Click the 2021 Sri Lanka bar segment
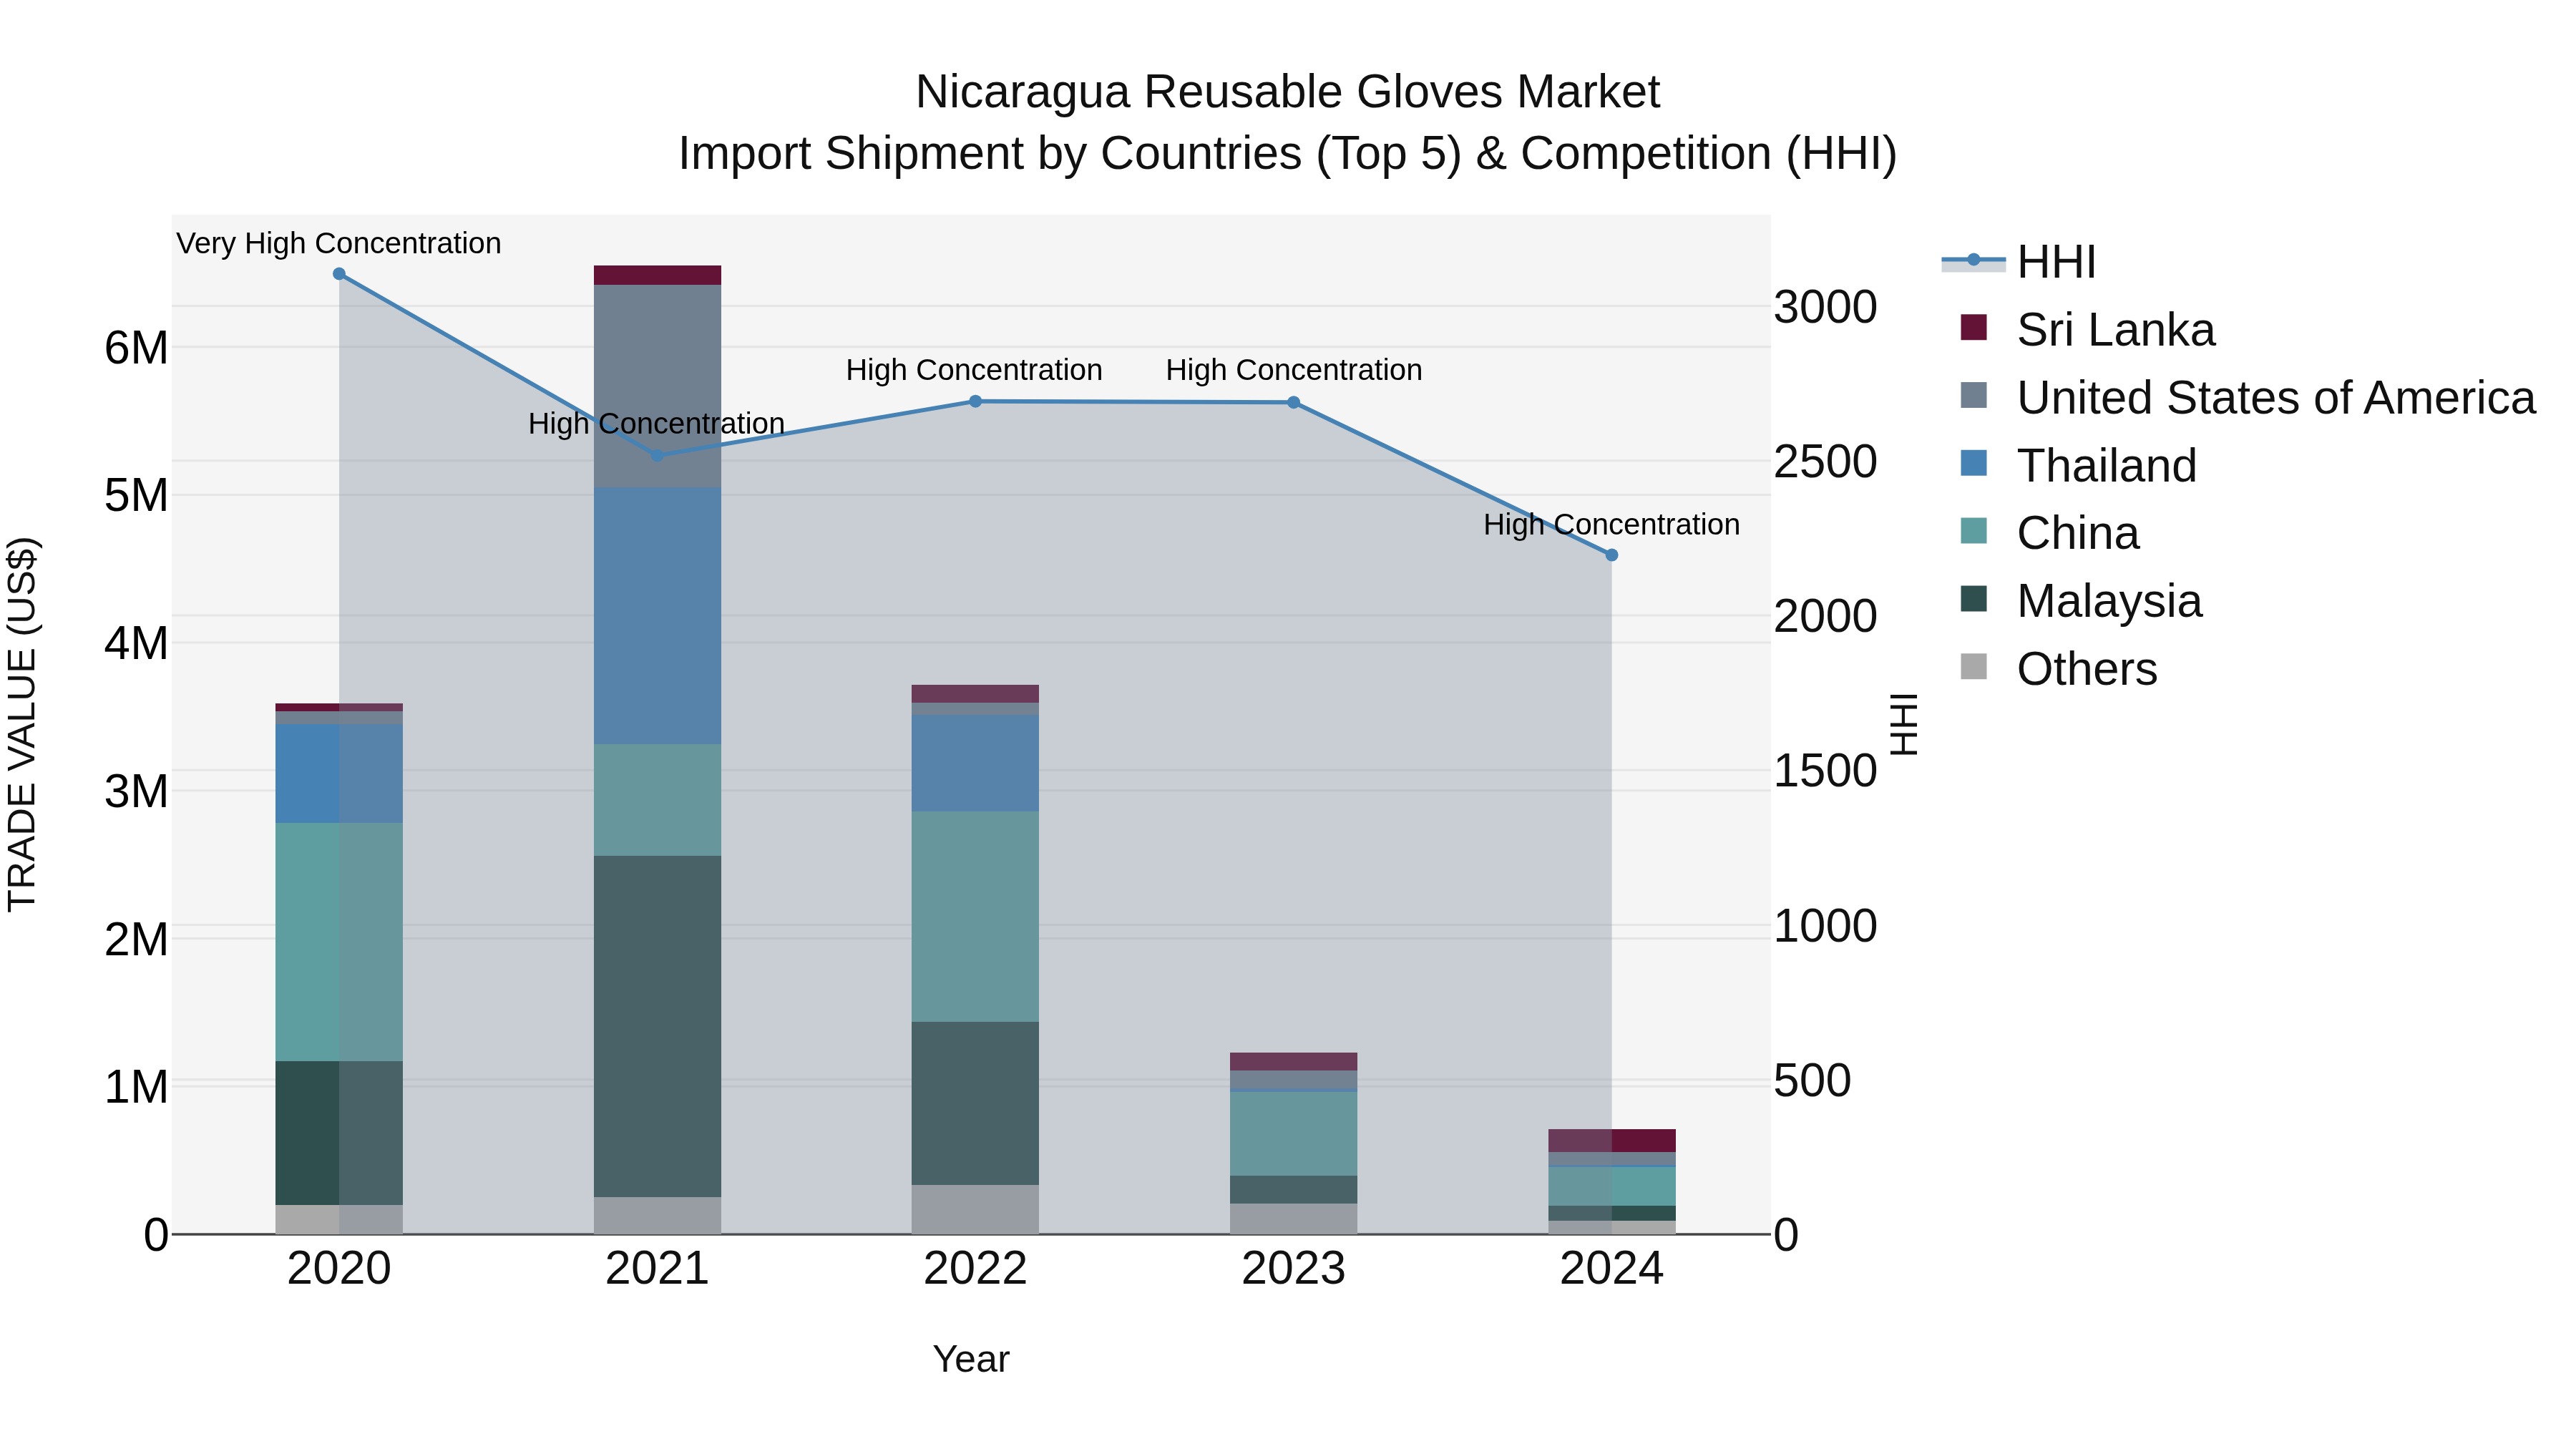Screen dimensions: 2576x1449 tap(657, 276)
